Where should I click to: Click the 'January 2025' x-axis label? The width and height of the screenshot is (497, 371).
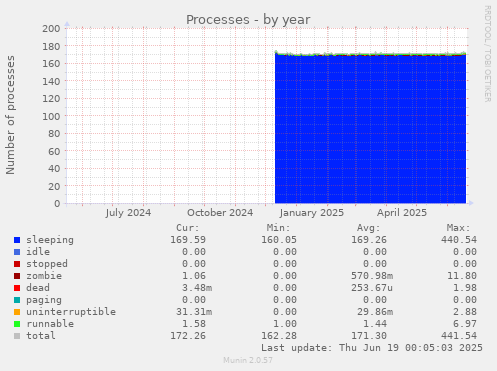[x=312, y=213]
